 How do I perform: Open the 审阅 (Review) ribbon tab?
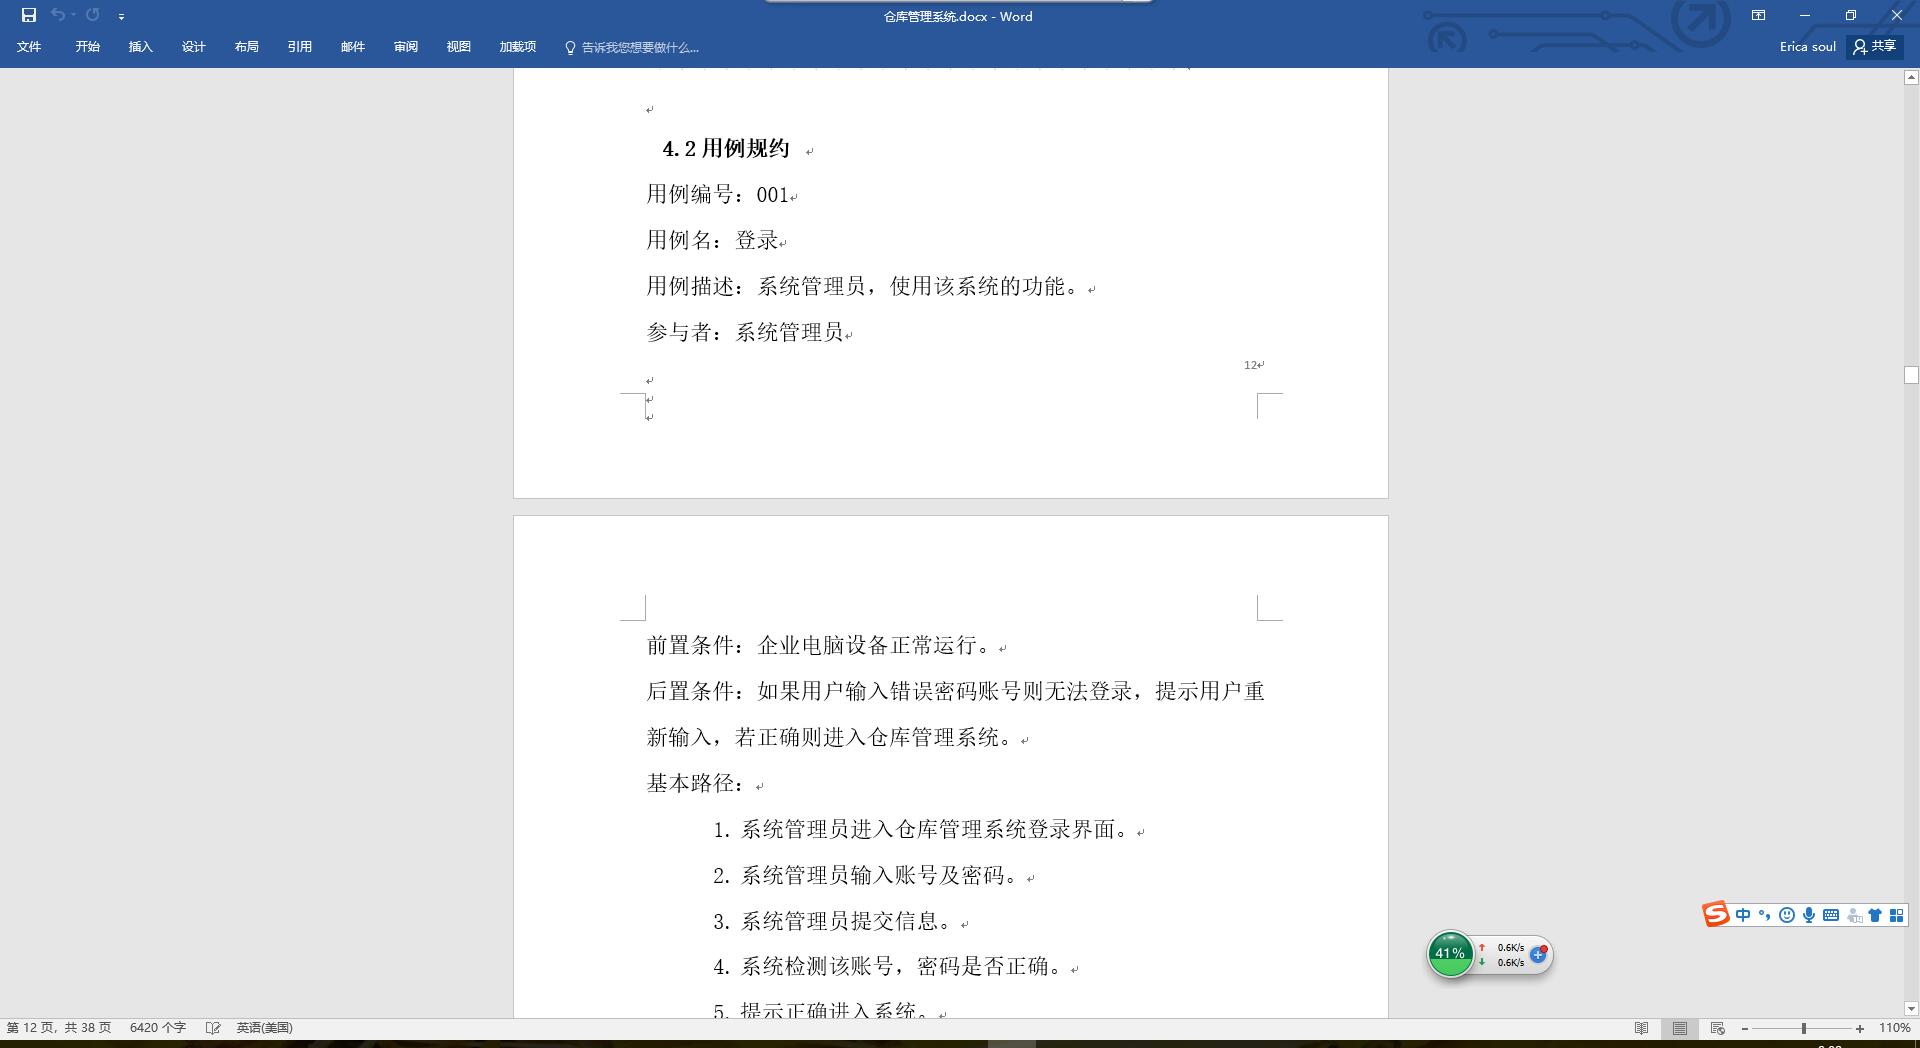click(406, 47)
